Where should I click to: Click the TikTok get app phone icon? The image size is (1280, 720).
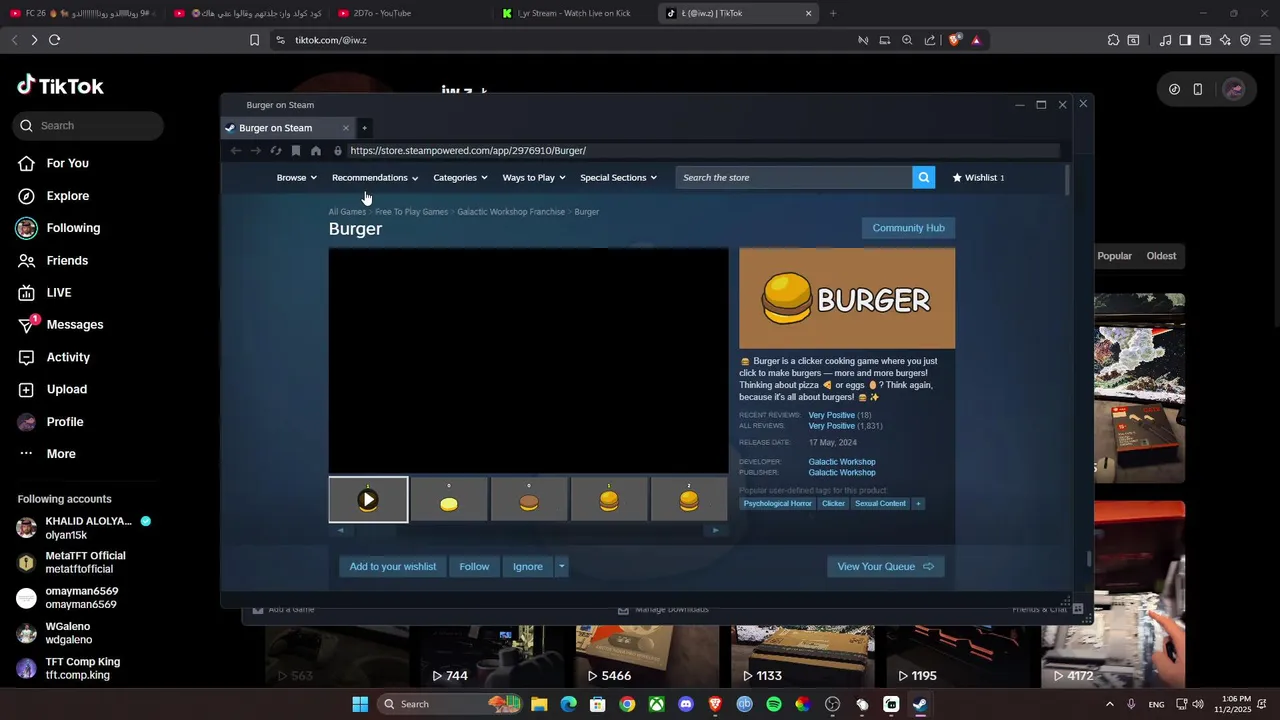pyautogui.click(x=1197, y=89)
